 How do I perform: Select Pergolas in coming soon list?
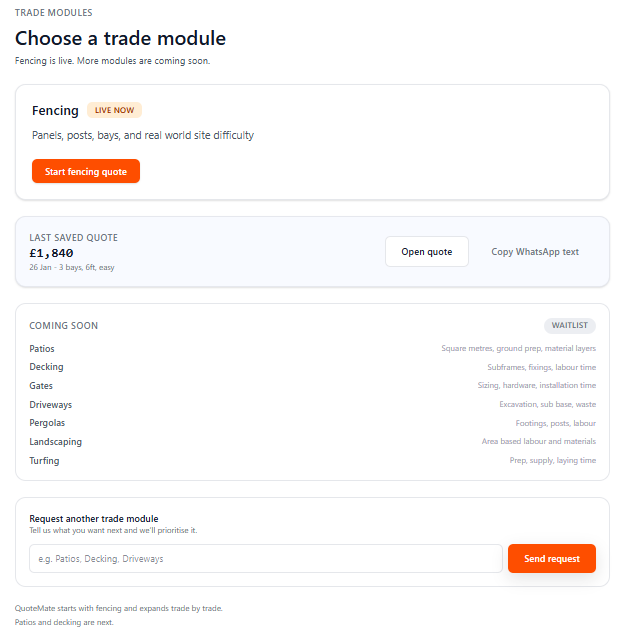coord(47,423)
